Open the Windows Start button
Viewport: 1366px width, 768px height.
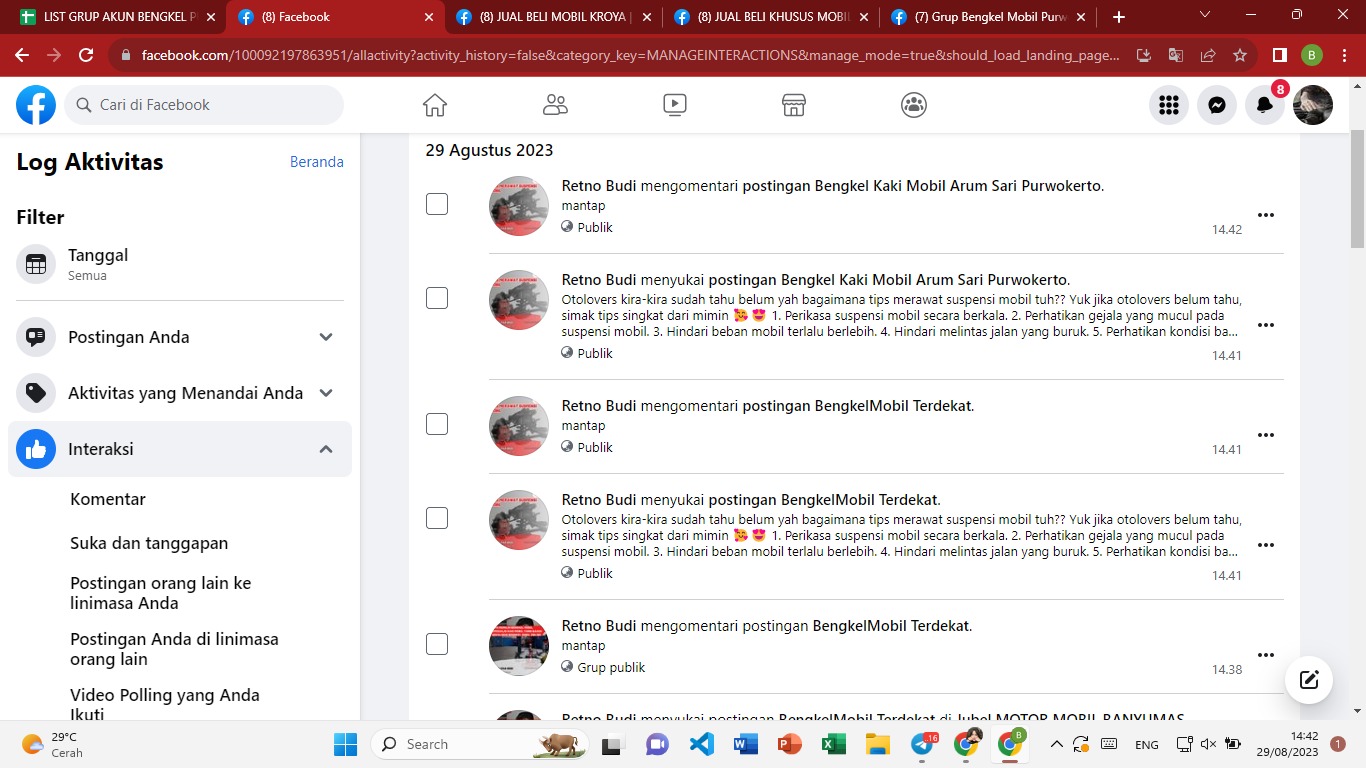click(345, 744)
